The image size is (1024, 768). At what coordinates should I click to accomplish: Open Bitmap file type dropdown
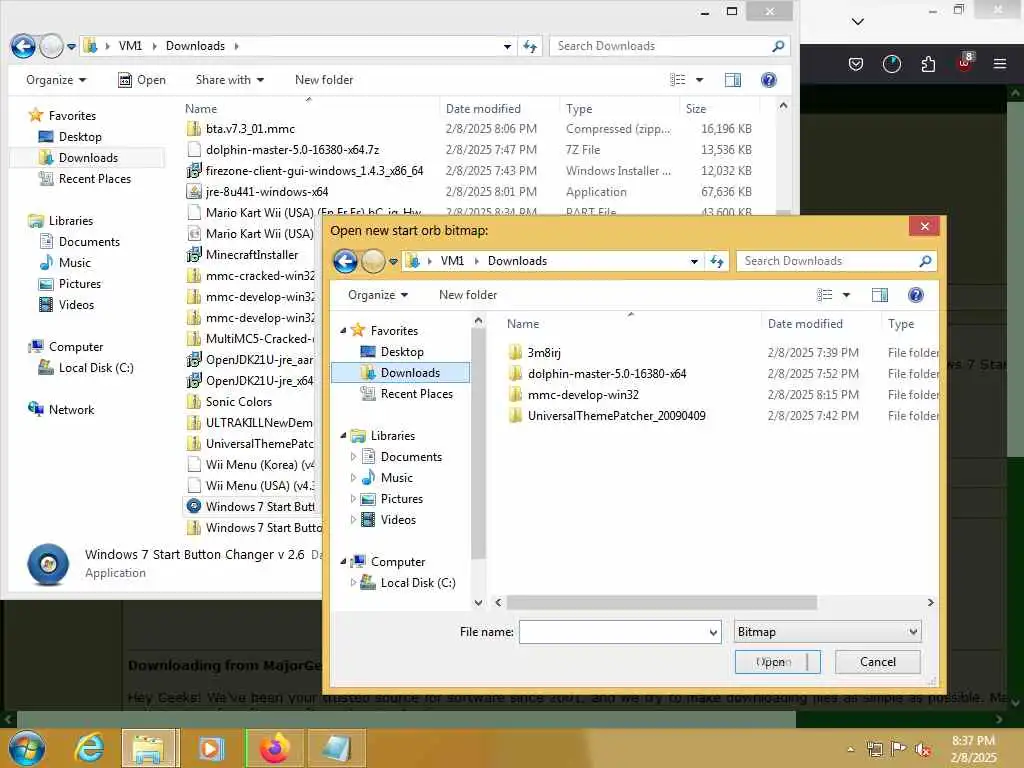pos(827,632)
